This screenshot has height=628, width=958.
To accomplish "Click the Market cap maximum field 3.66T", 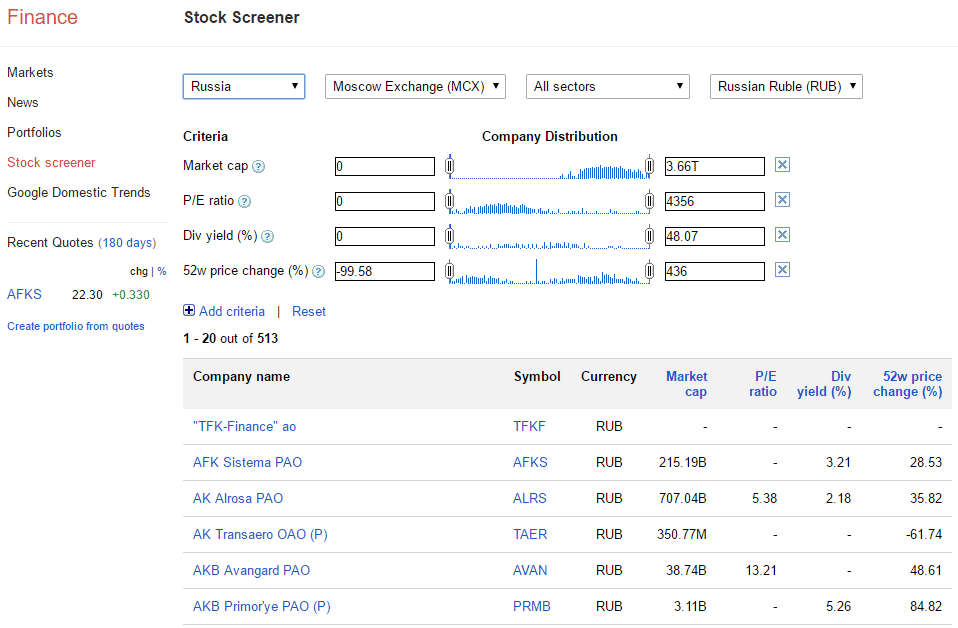I will tap(715, 166).
